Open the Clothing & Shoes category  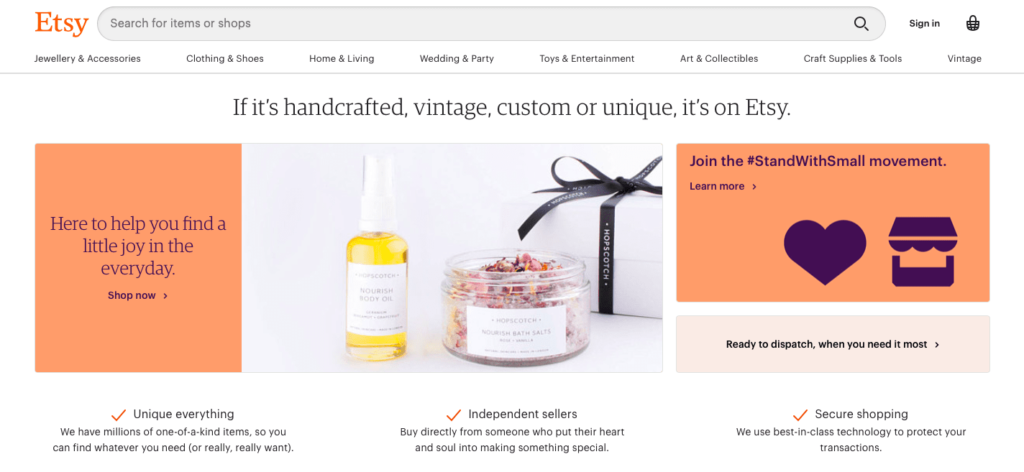[x=225, y=59]
